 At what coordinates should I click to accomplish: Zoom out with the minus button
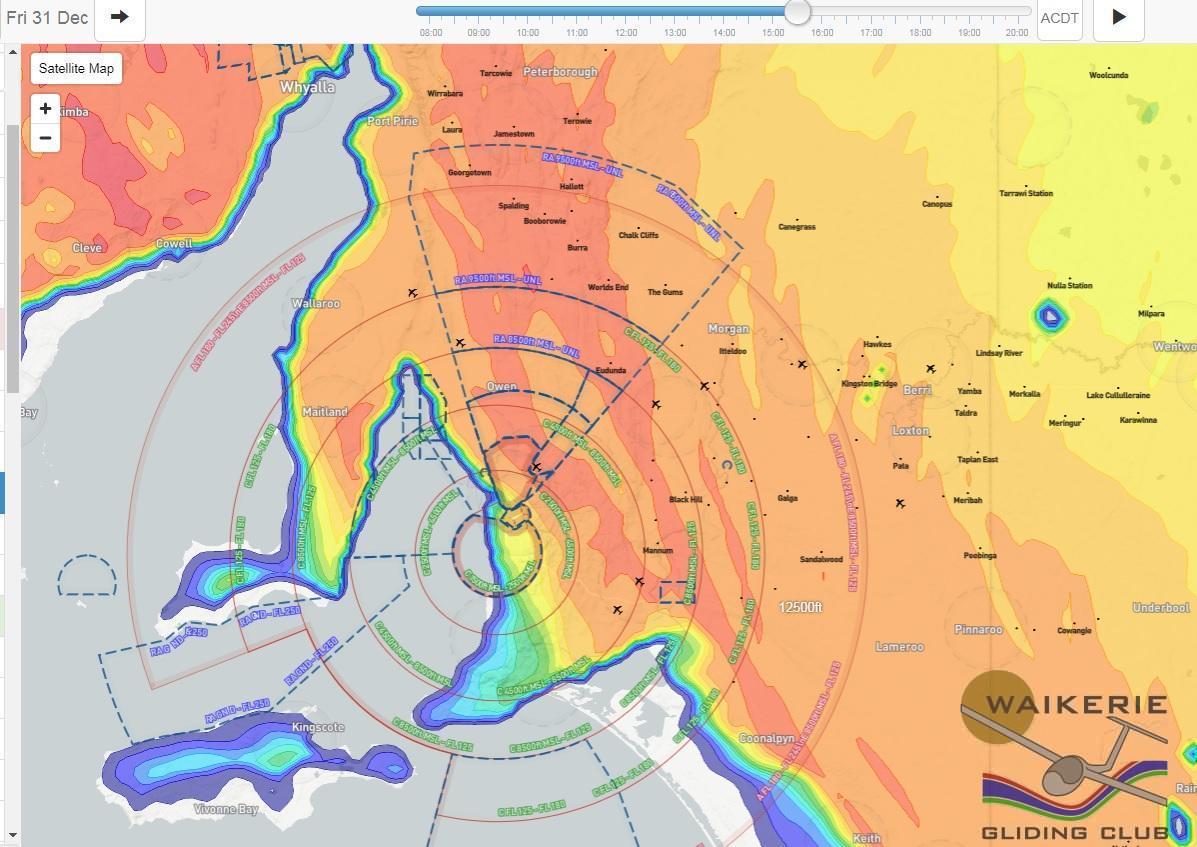(x=45, y=137)
